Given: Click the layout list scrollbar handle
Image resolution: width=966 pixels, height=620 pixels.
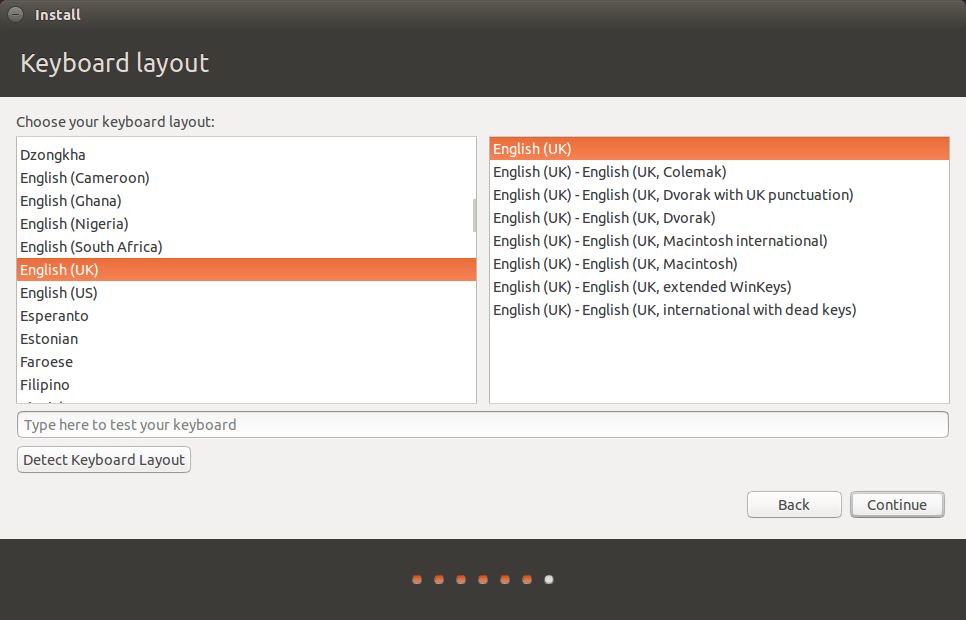Looking at the screenshot, I should [474, 215].
